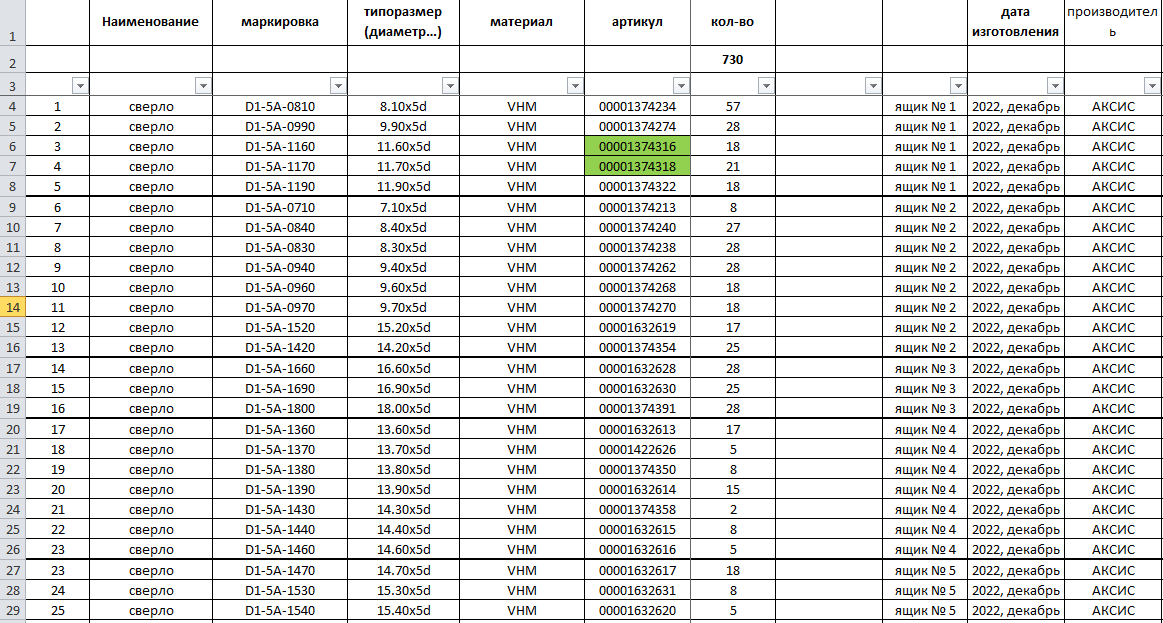Select row header 29
Screen dimensions: 1163x623
[x=14, y=610]
